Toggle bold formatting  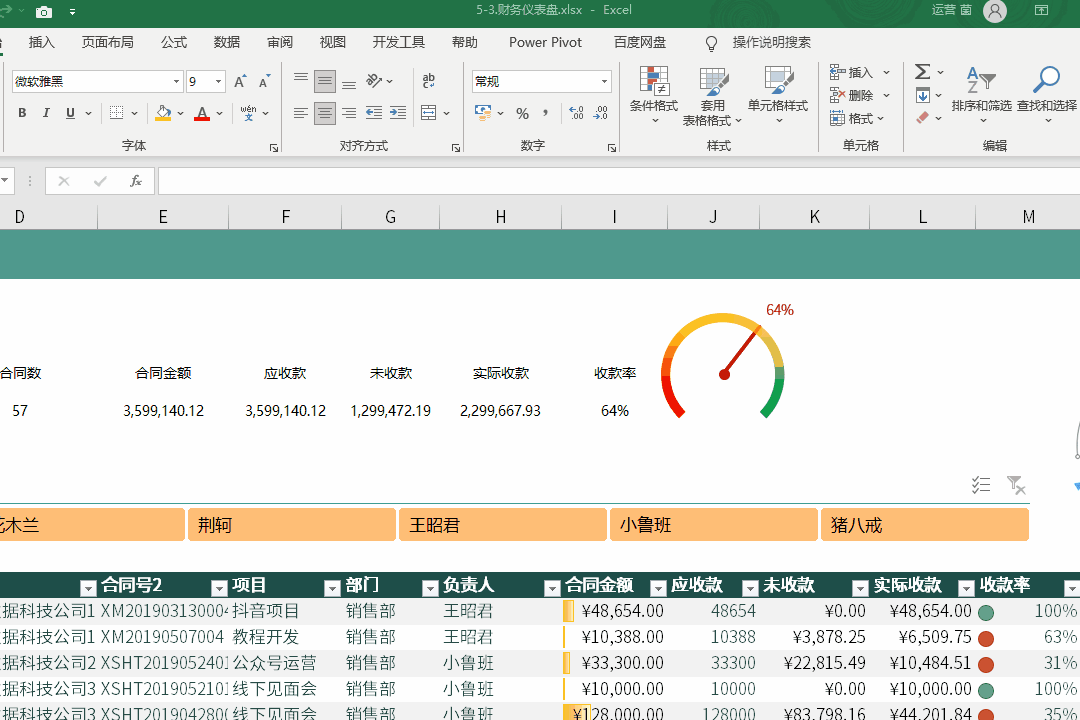tap(22, 114)
